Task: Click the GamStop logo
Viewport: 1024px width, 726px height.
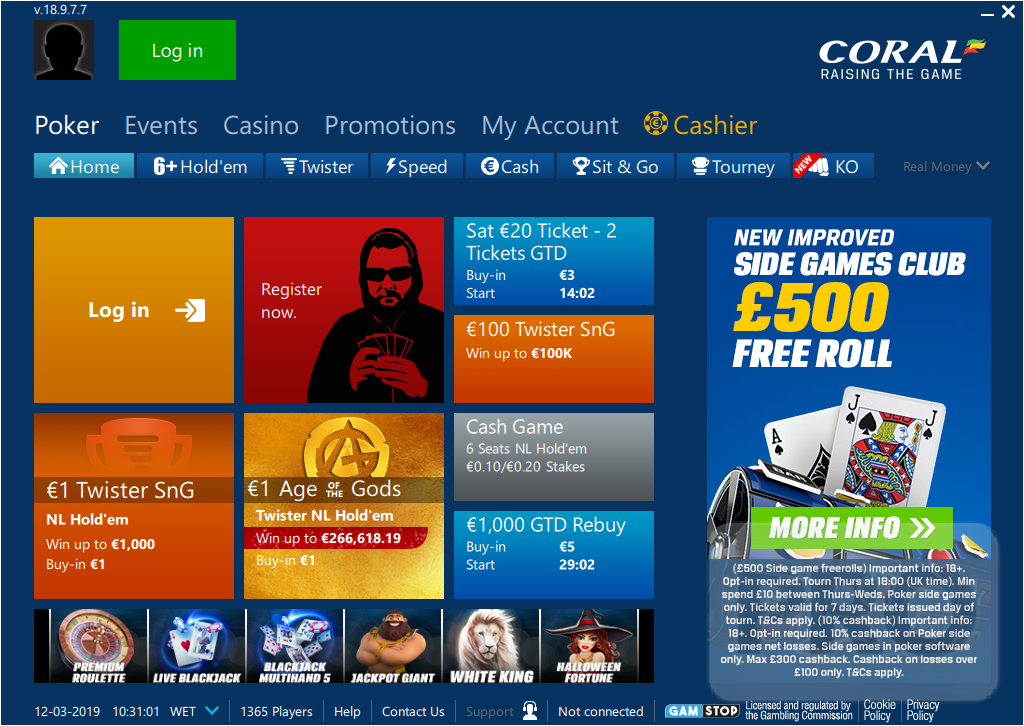Action: (x=702, y=711)
